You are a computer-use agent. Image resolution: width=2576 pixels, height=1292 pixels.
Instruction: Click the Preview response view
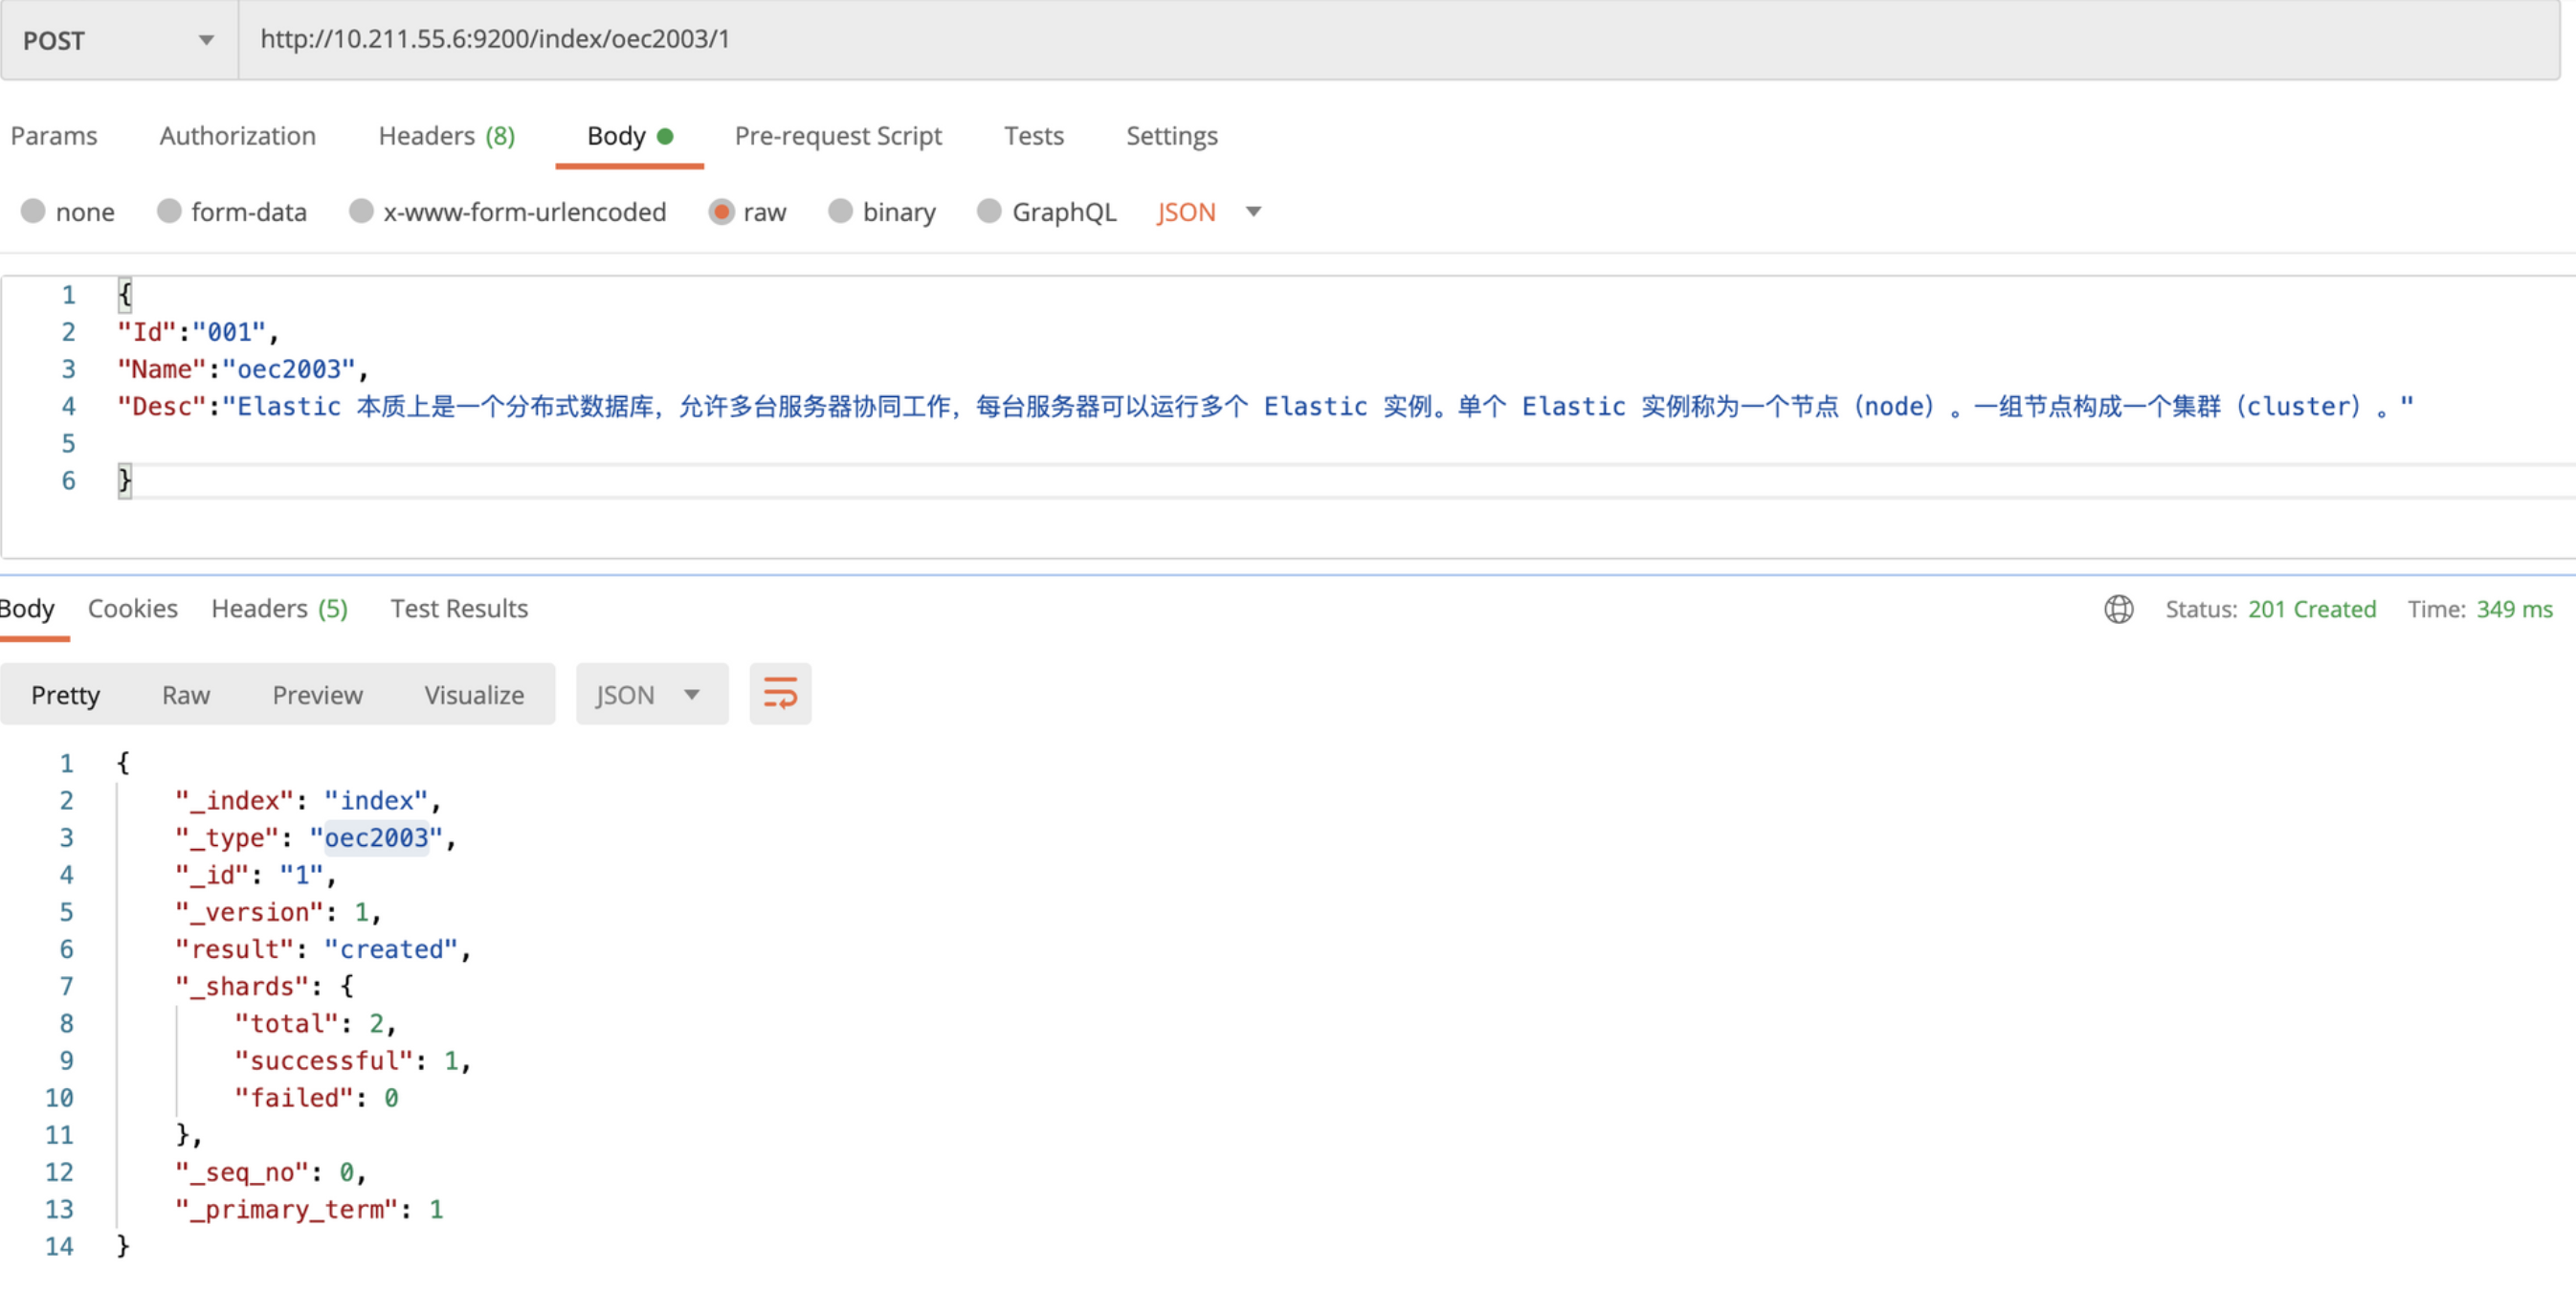[317, 694]
